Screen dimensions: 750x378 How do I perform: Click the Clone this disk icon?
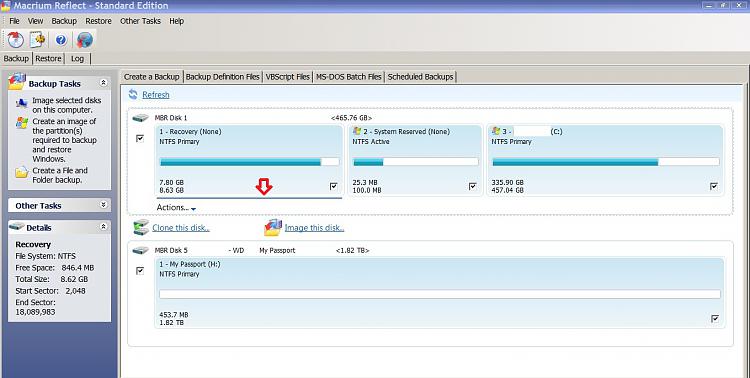141,227
